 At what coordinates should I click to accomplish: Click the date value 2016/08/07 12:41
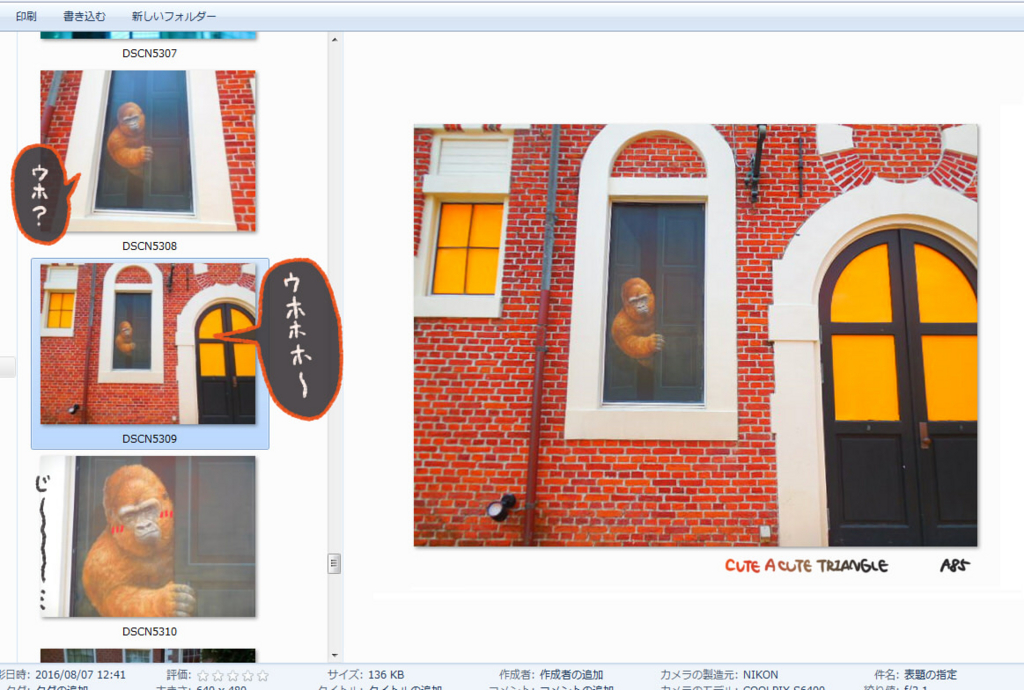pos(80,674)
